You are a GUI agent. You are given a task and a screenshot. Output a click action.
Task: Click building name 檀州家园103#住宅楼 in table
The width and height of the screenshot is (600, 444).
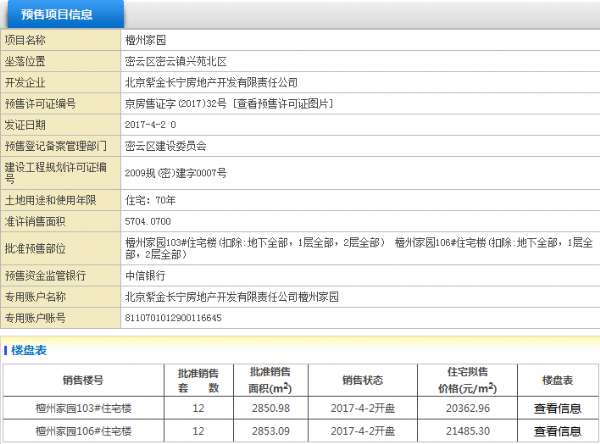tap(82, 408)
